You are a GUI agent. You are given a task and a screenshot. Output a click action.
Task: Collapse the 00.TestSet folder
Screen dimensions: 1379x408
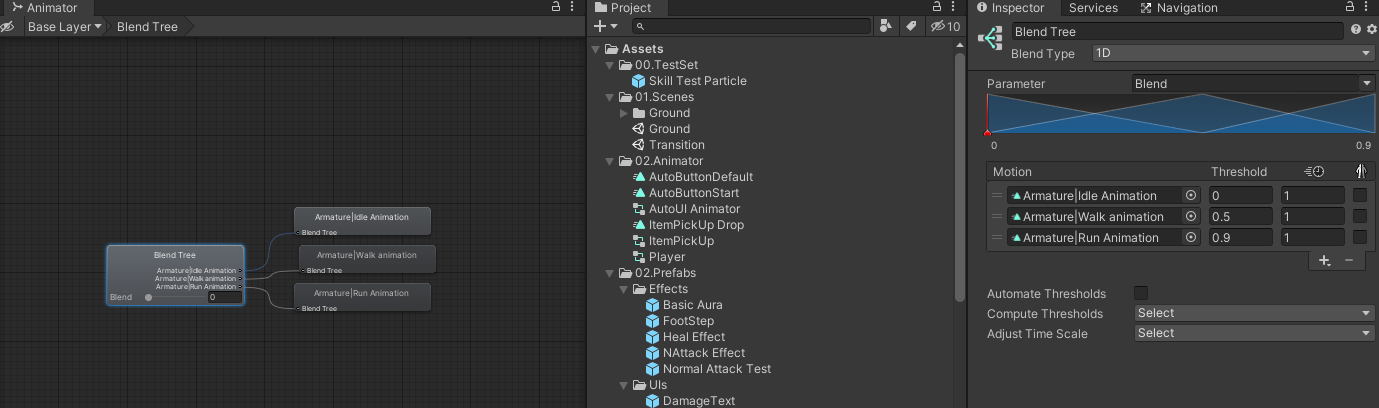[x=610, y=65]
